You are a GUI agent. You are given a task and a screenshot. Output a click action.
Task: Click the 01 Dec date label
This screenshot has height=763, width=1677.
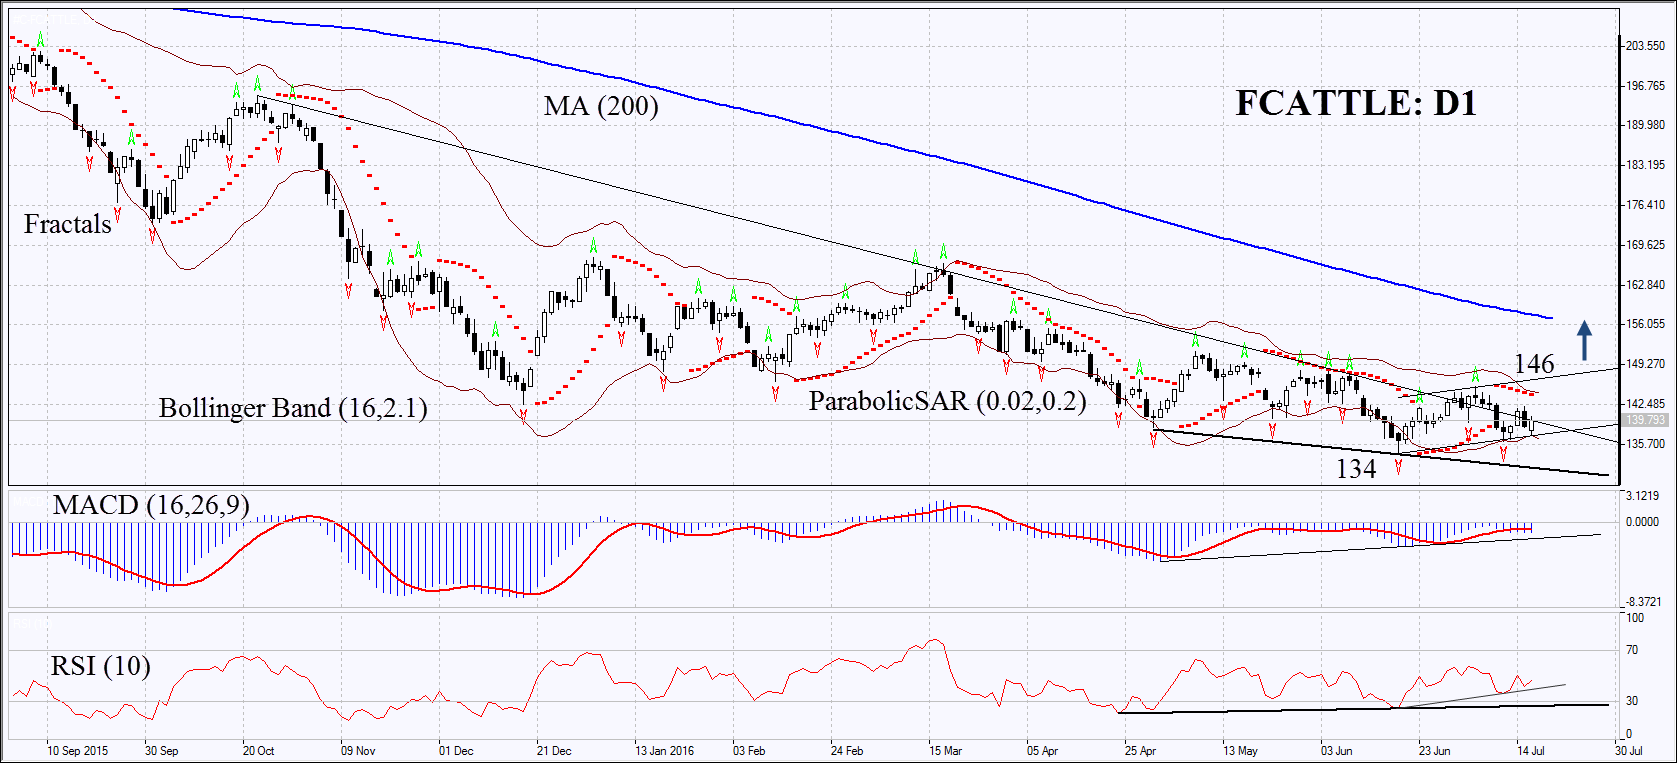456,750
